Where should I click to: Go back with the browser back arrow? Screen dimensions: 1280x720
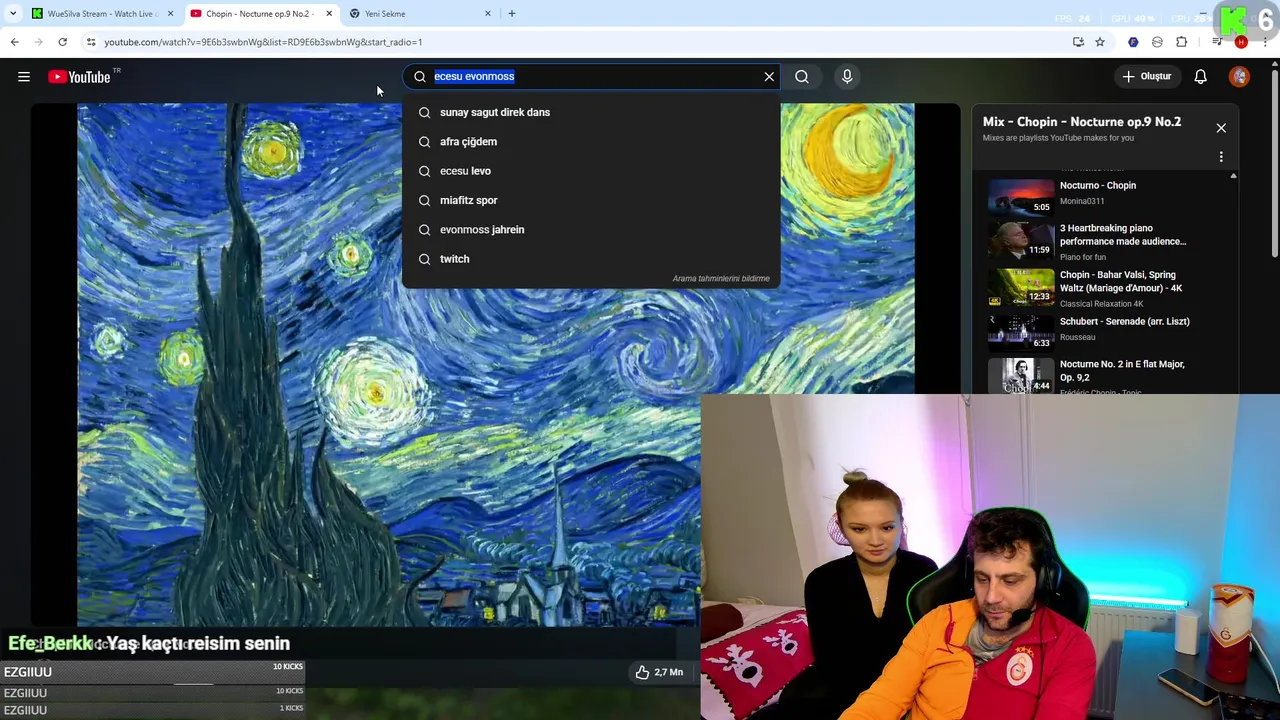[14, 42]
